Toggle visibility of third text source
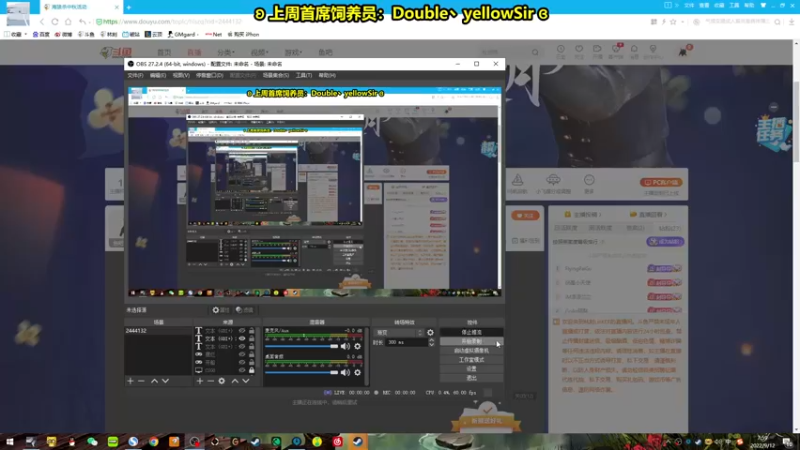The image size is (800, 450). (x=242, y=346)
